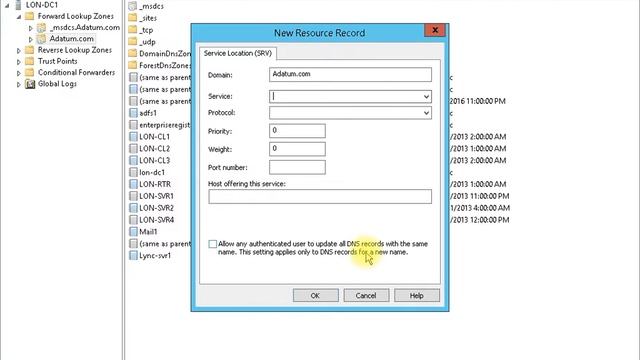Viewport: 640px width, 360px height.
Task: Cancel the New Resource Record dialog
Action: click(366, 296)
